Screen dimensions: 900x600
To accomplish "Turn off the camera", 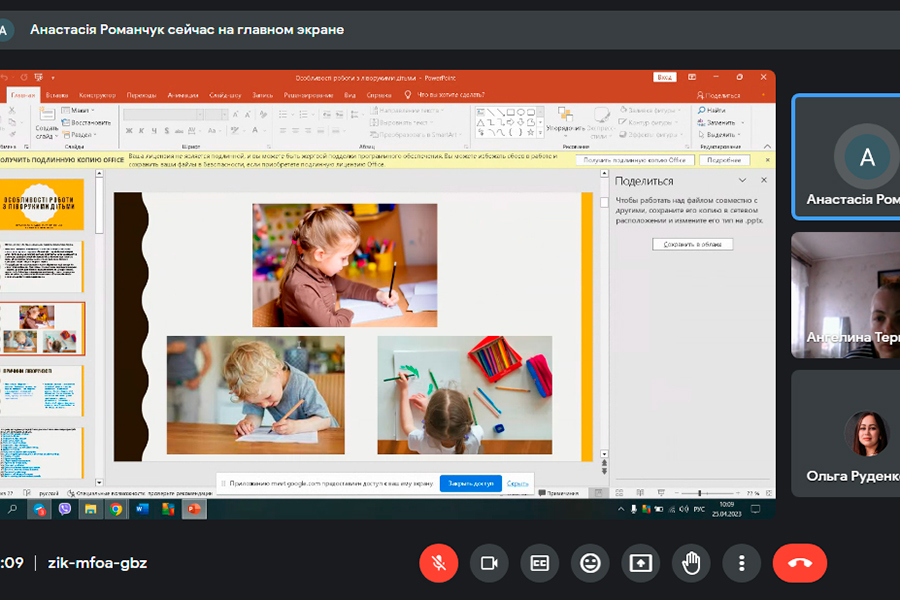I will coord(489,563).
